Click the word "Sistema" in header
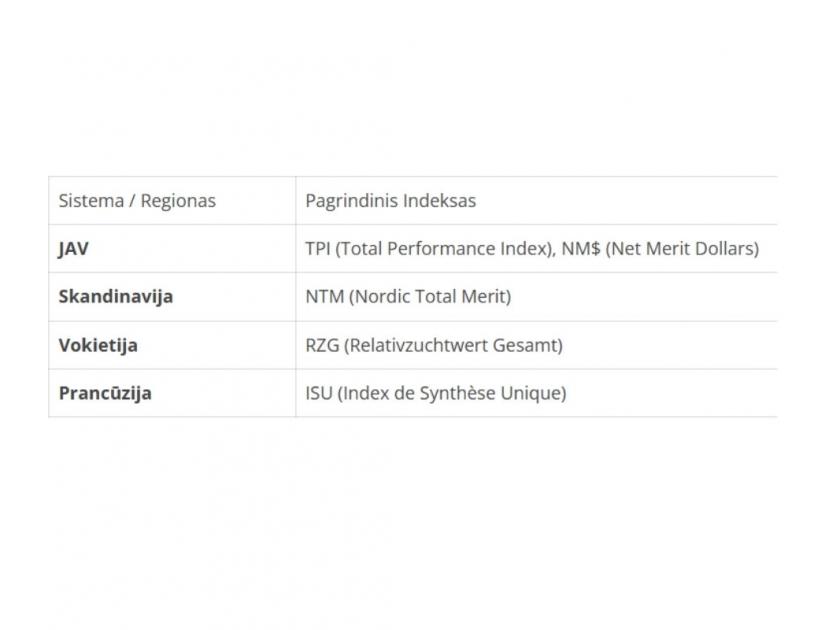 [x=90, y=201]
